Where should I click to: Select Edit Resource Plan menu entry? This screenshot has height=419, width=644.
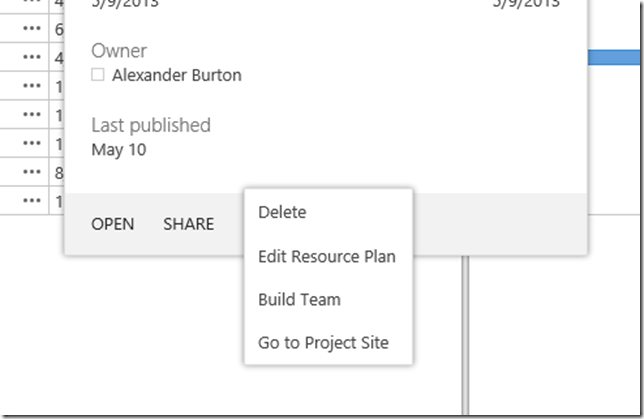coord(327,256)
